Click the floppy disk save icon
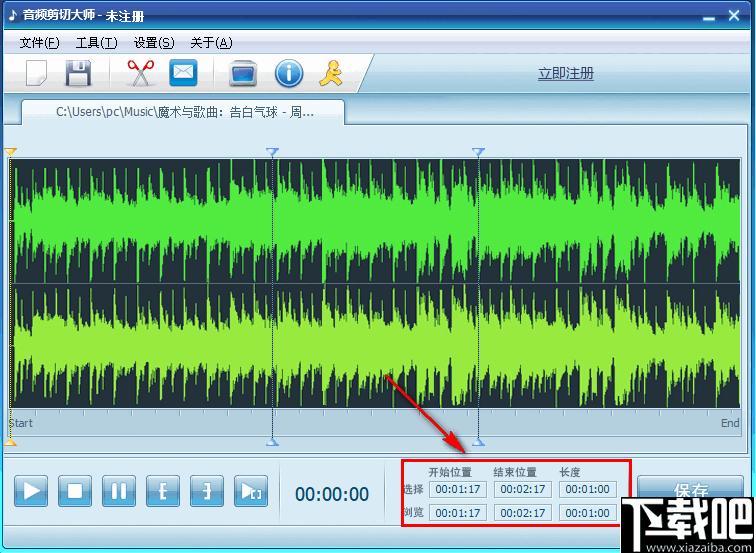756x553 pixels. [78, 74]
